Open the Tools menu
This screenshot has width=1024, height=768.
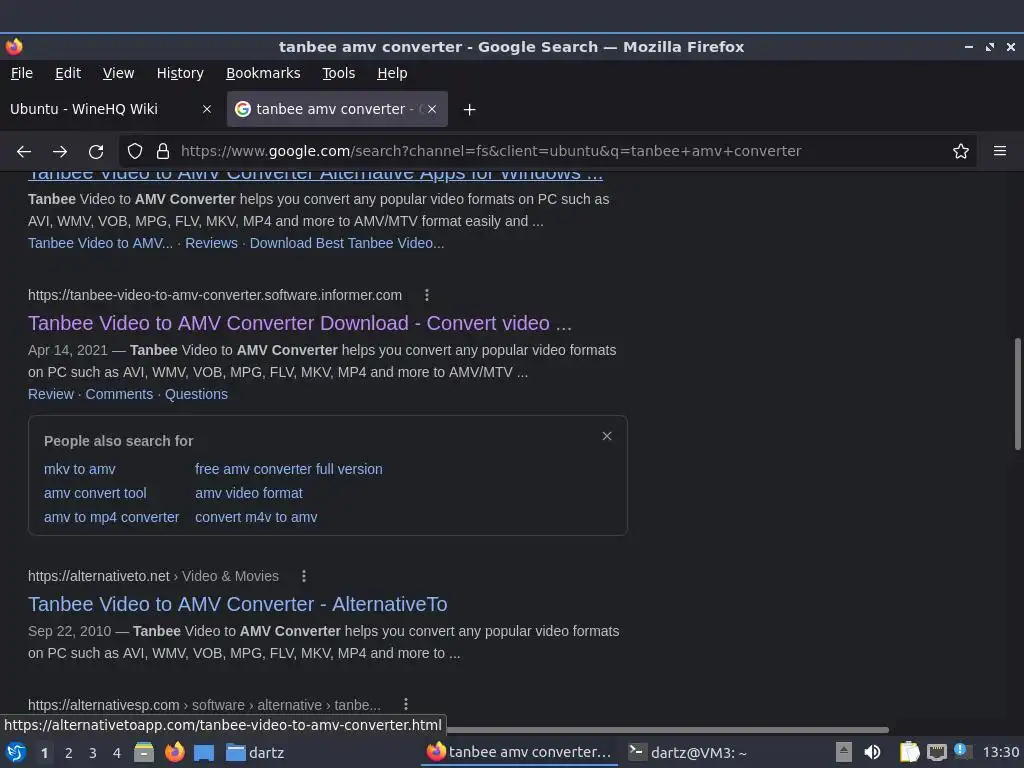(338, 73)
